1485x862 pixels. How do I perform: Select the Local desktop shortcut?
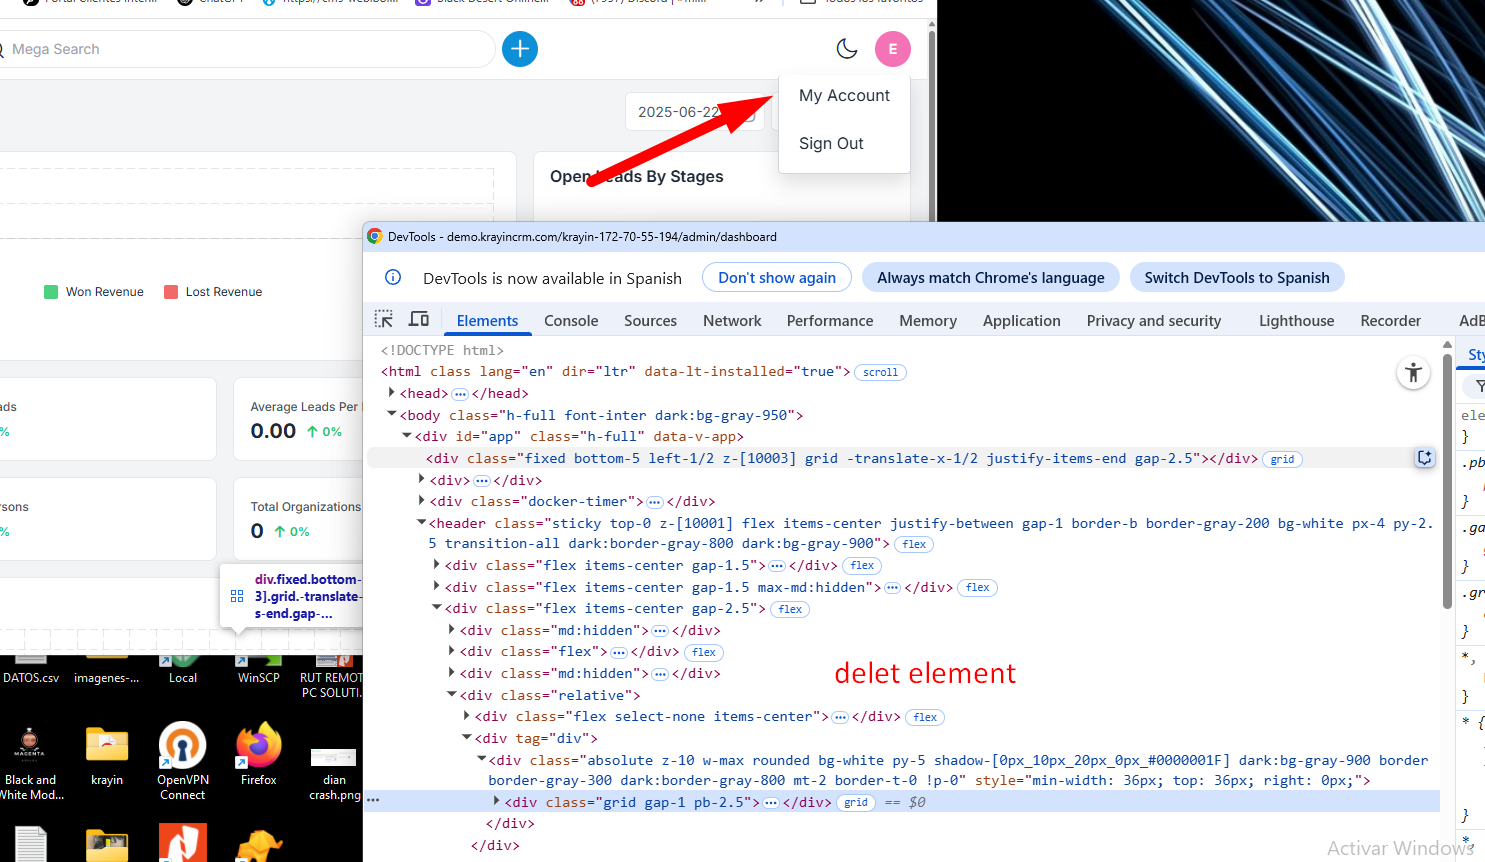click(183, 670)
